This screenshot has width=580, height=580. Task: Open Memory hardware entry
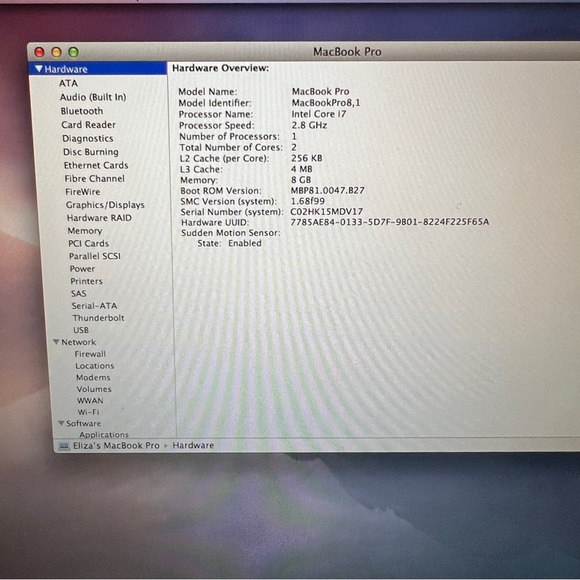point(85,231)
